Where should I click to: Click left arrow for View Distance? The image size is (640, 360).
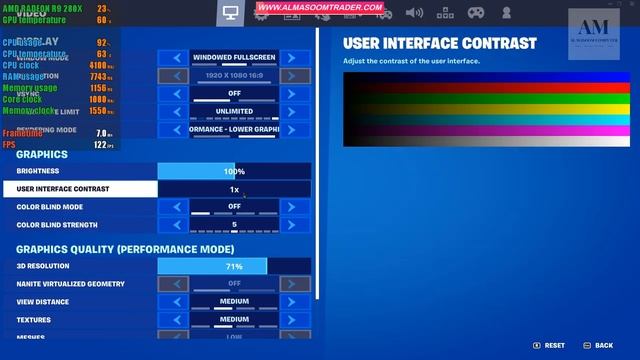(173, 302)
